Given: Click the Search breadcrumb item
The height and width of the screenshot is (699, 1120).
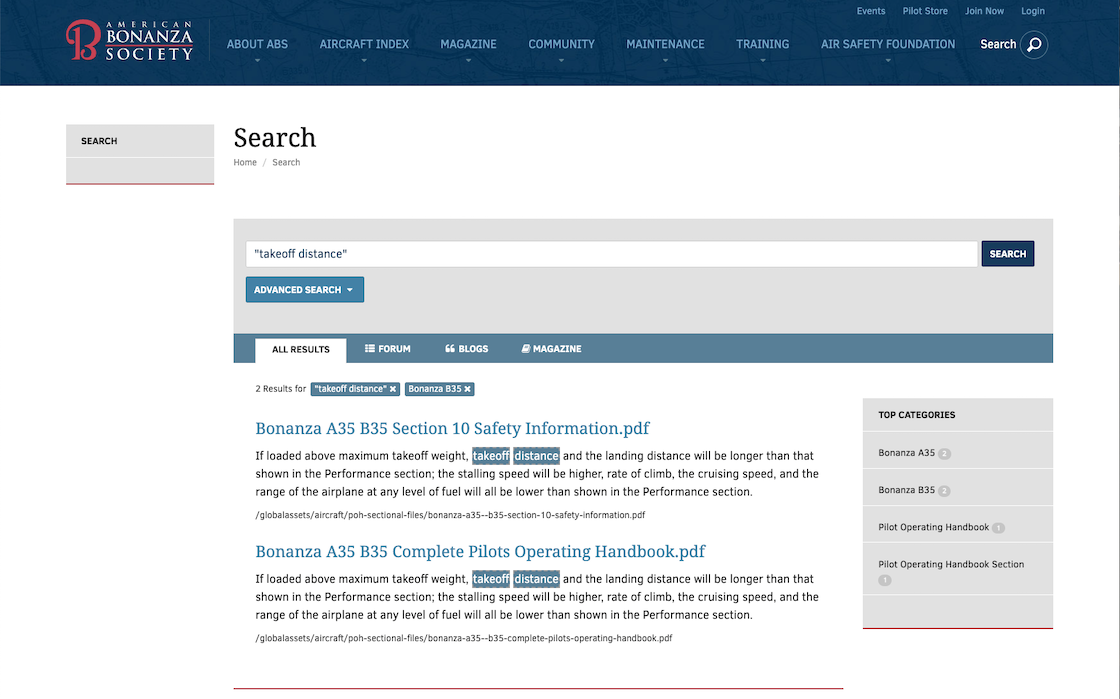Looking at the screenshot, I should click(286, 163).
